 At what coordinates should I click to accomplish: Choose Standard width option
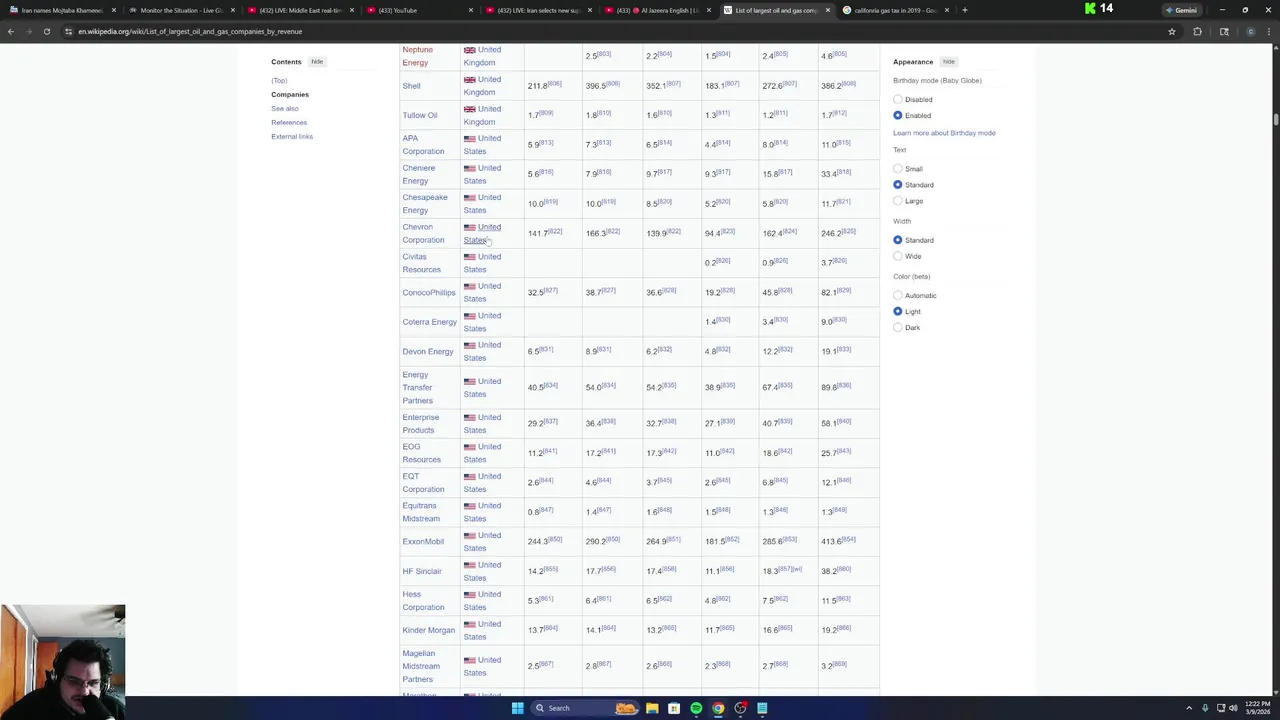tap(898, 240)
